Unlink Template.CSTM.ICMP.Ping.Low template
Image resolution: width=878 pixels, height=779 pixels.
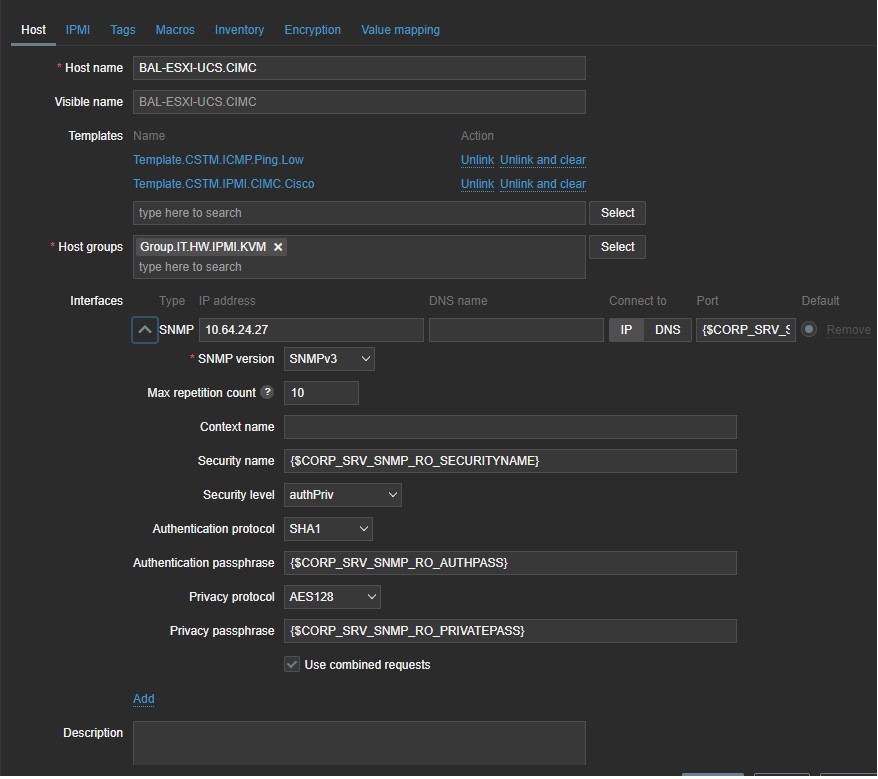(477, 160)
